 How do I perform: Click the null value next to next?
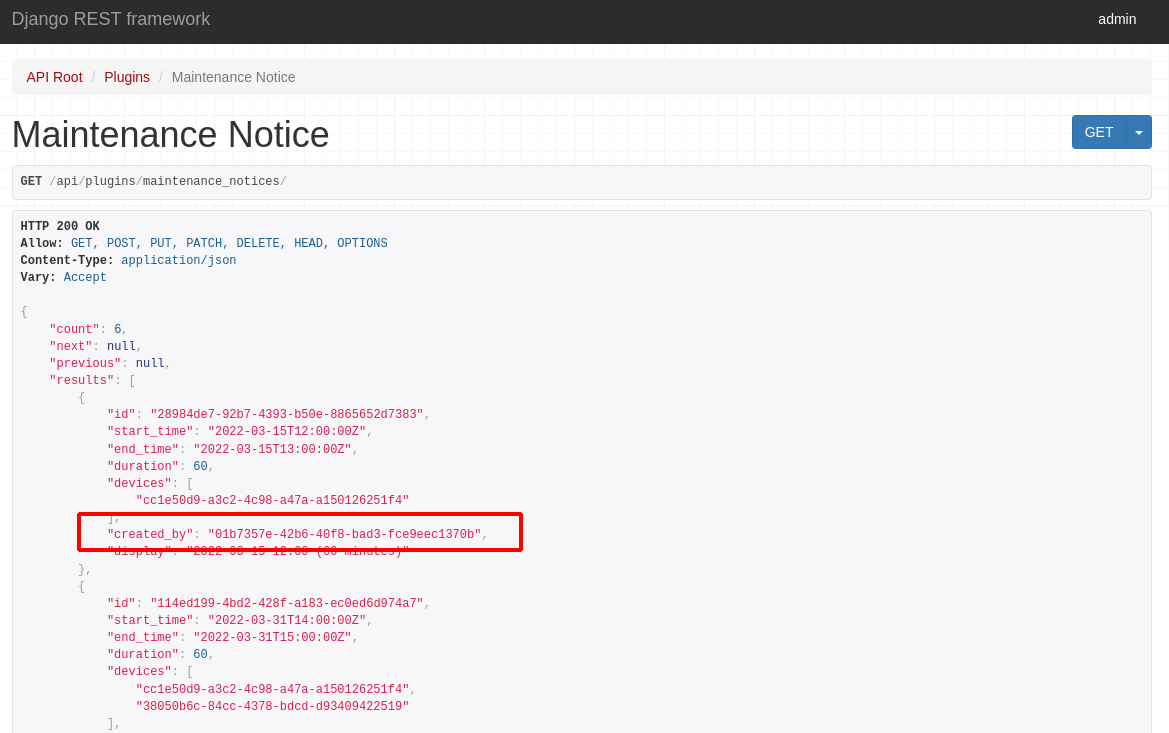coord(121,345)
